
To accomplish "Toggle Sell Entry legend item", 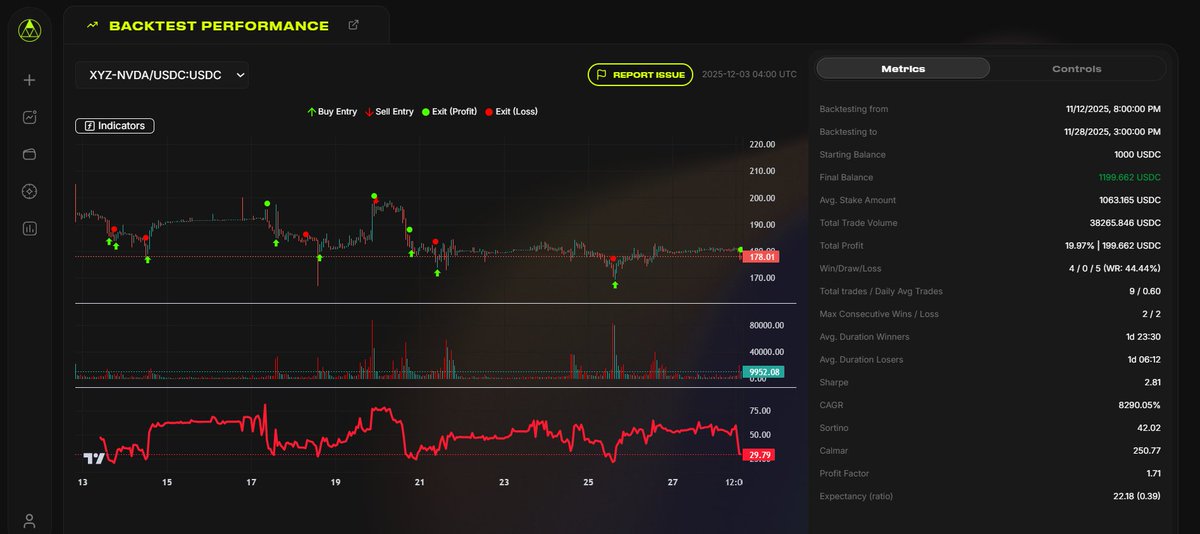I will coord(389,112).
